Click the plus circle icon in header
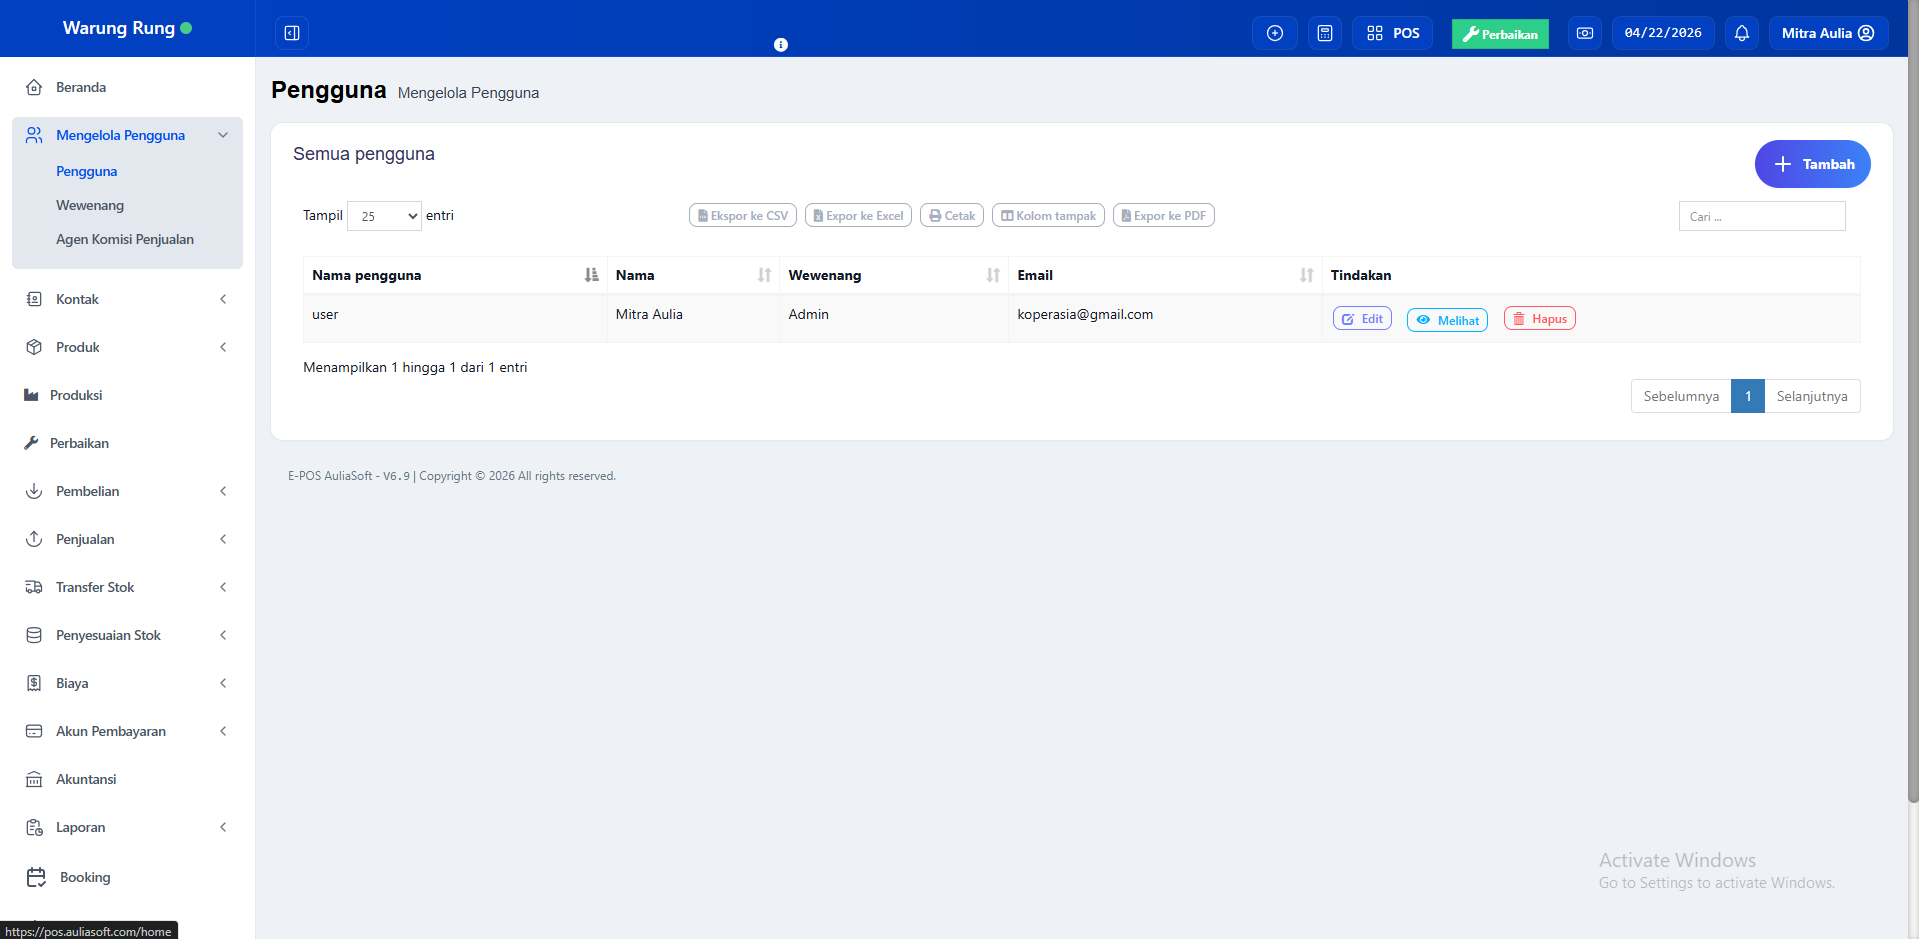Viewport: 1919px width, 939px height. [1274, 33]
